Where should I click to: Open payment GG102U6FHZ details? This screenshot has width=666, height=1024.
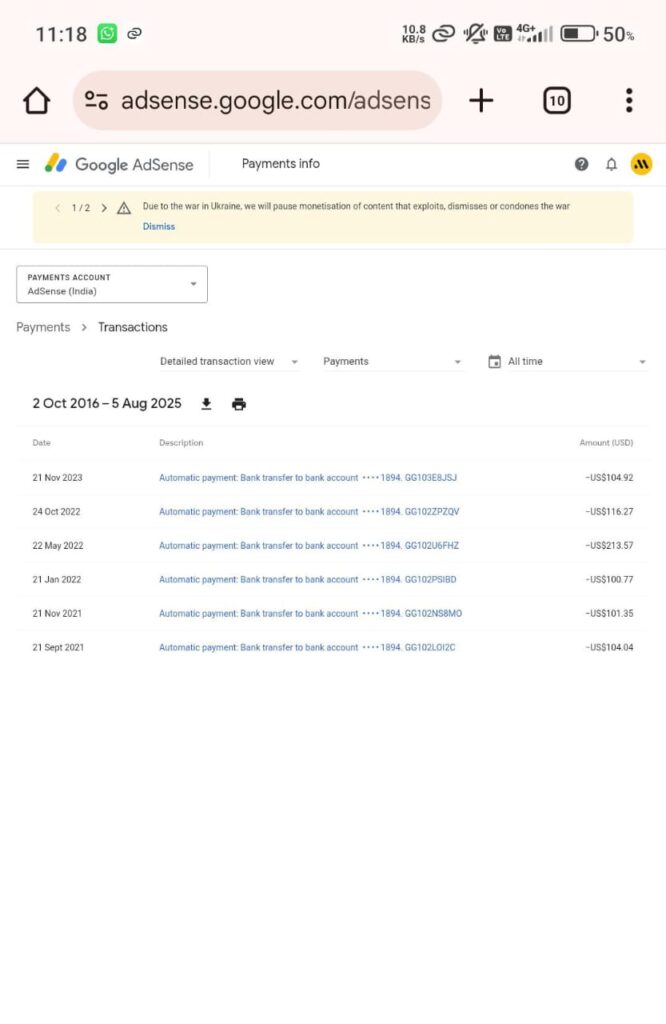click(x=309, y=545)
